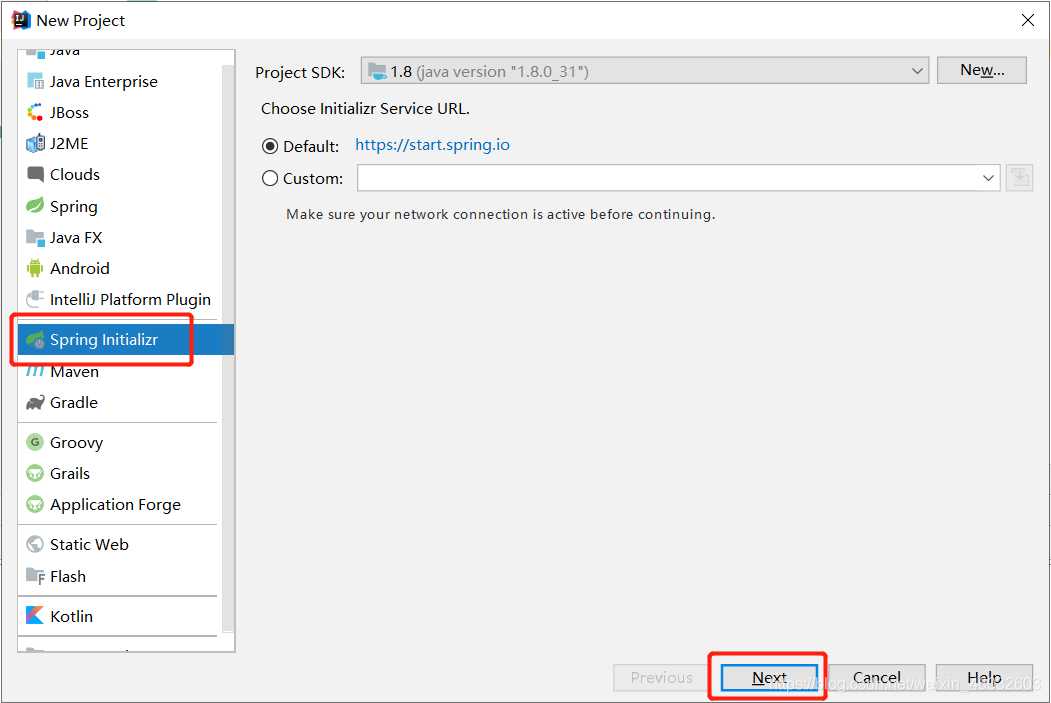Image resolution: width=1051 pixels, height=703 pixels.
Task: Open the https://start.spring.io link
Action: pos(432,145)
